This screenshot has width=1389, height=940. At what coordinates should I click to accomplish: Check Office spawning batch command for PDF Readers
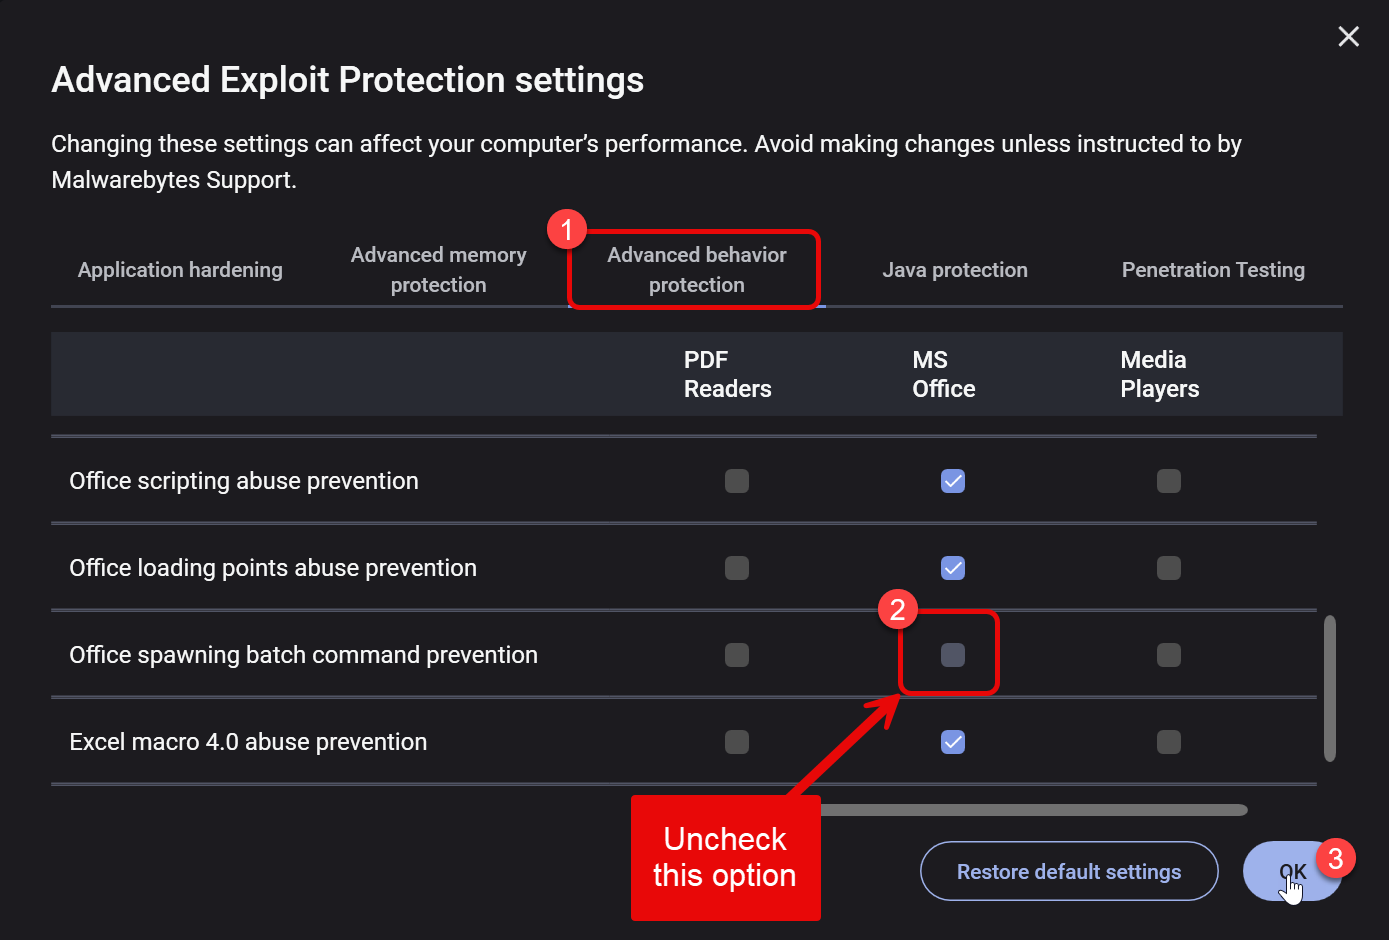point(737,655)
